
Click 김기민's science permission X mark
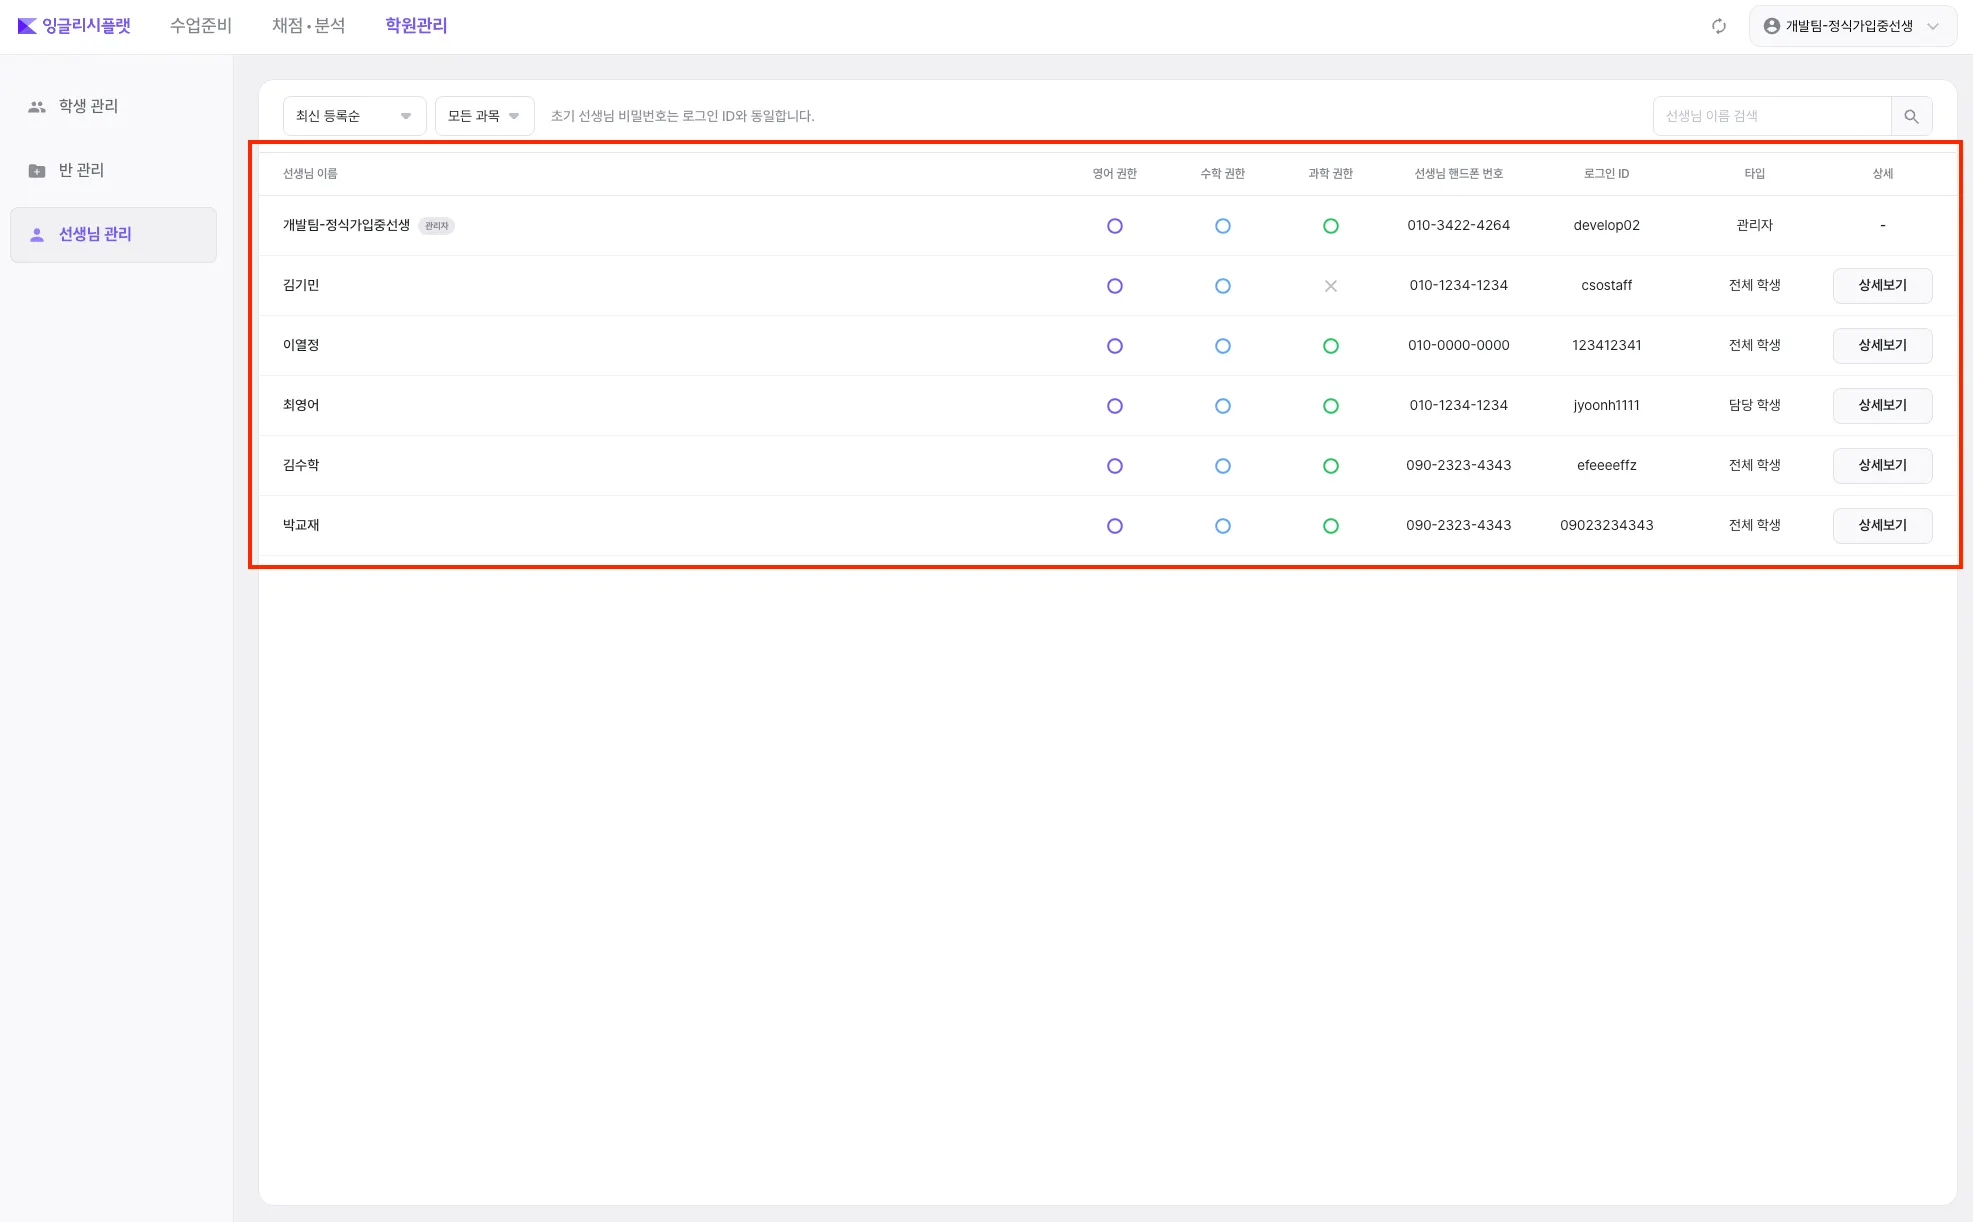click(x=1330, y=286)
